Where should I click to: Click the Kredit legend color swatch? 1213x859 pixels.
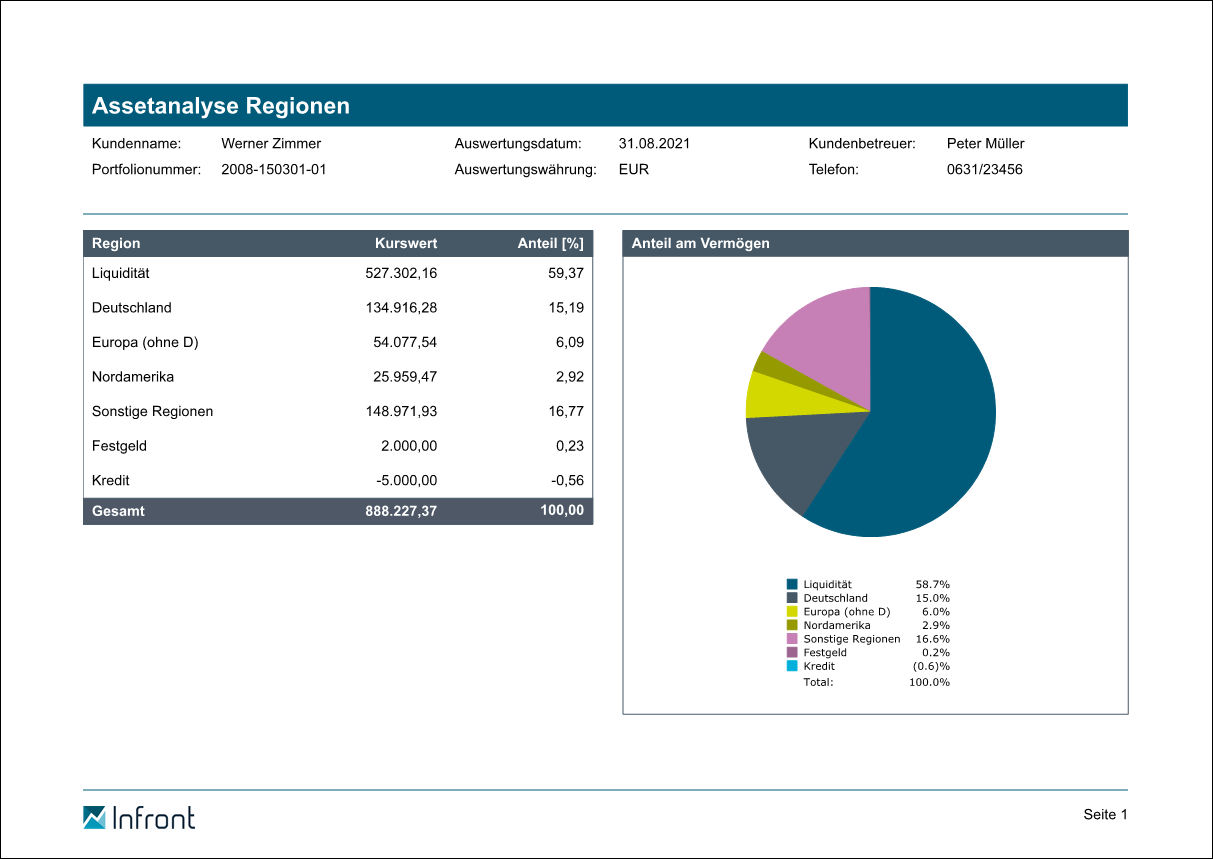pyautogui.click(x=792, y=666)
